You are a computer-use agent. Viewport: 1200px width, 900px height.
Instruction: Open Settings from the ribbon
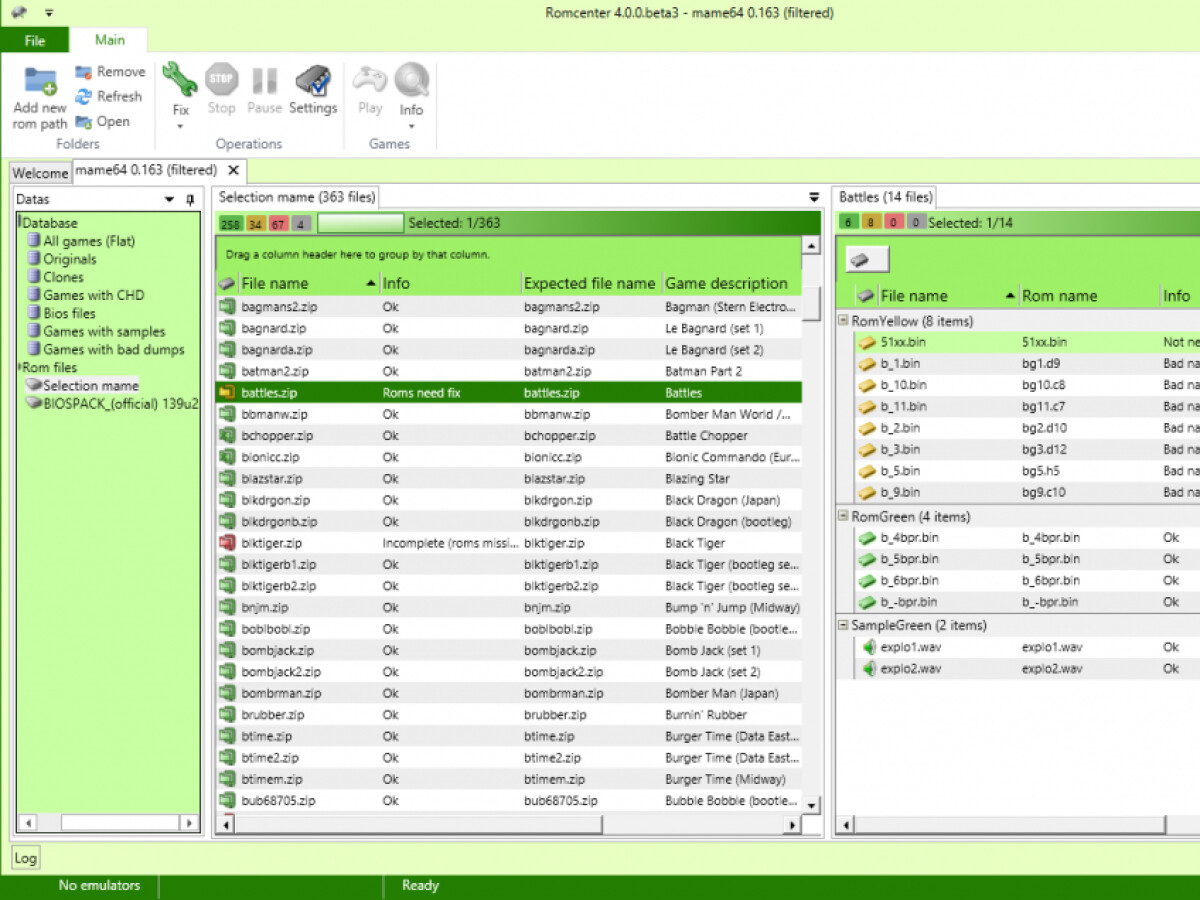coord(313,81)
